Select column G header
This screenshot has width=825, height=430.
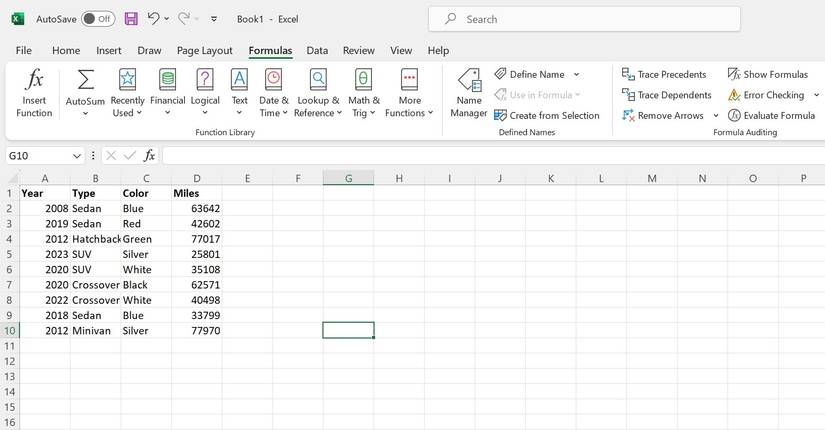click(348, 178)
